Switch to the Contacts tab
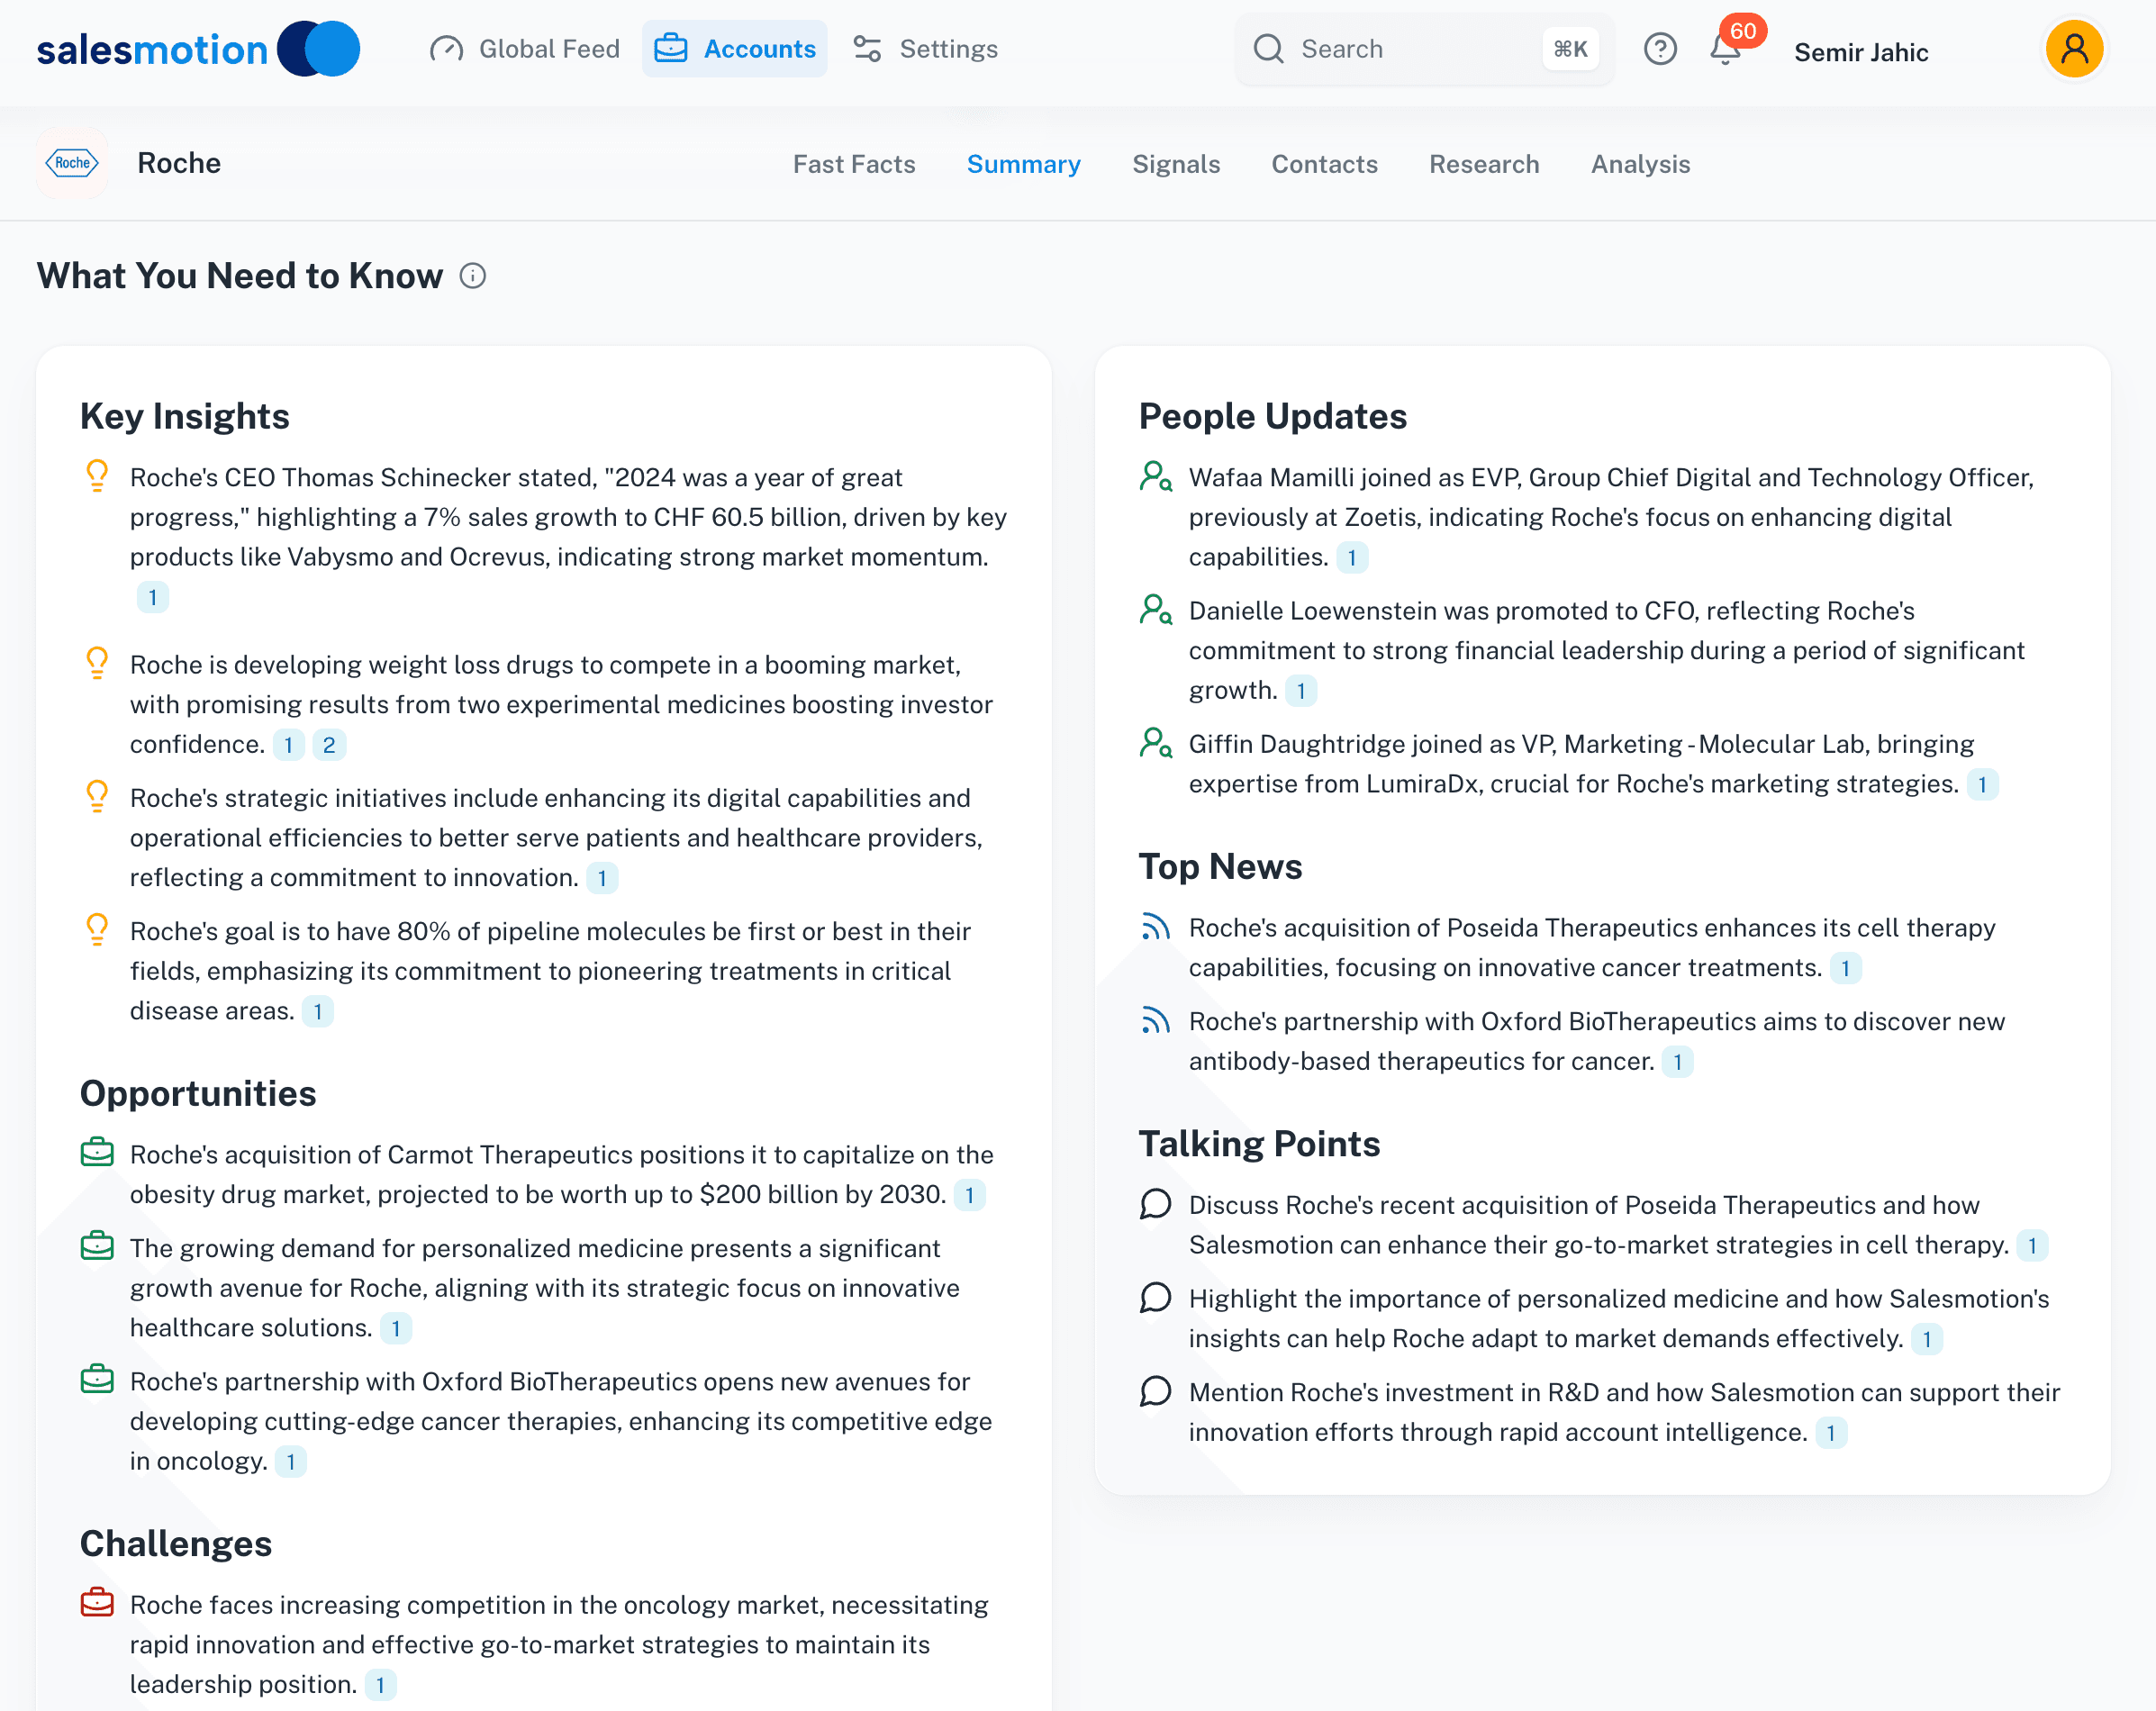Screen dimensions: 2156x1711 (1324, 163)
